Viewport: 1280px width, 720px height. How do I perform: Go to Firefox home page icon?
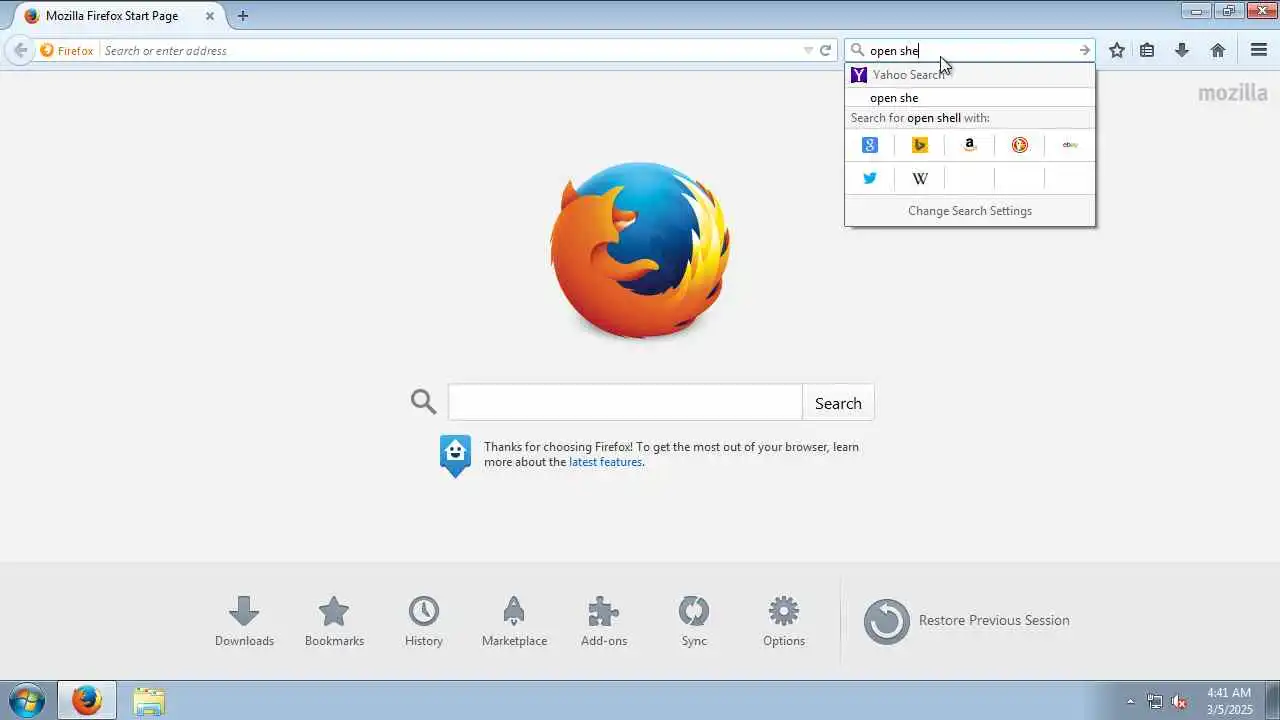[x=1218, y=50]
